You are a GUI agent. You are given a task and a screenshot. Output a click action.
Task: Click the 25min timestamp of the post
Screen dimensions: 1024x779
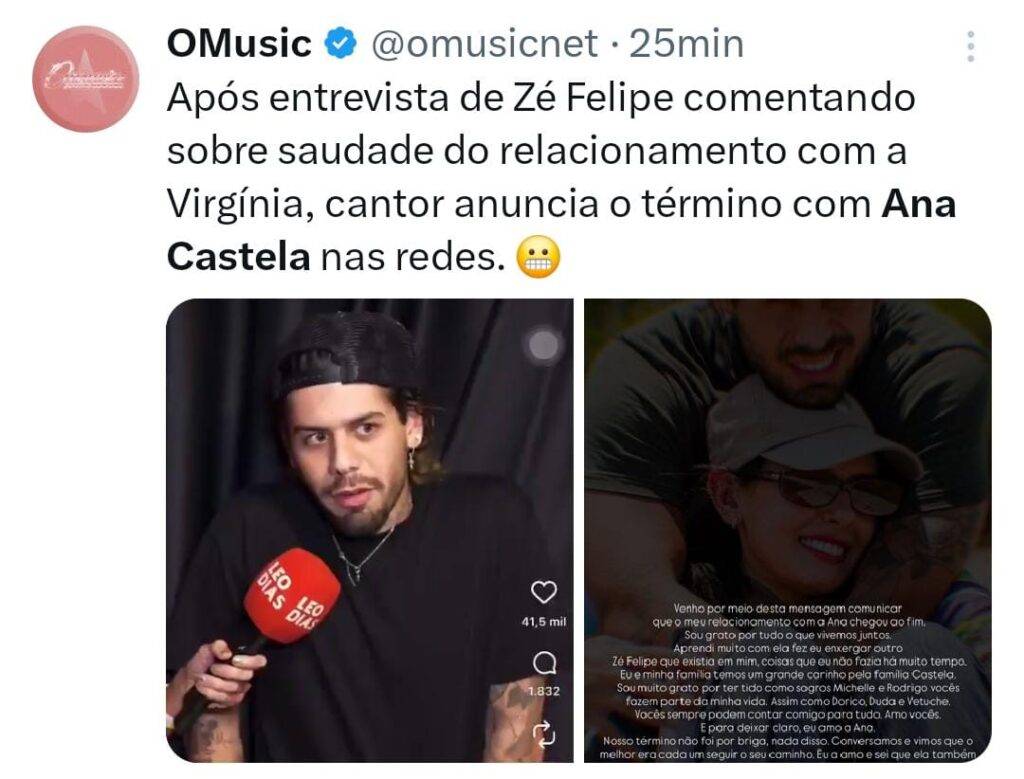(686, 44)
